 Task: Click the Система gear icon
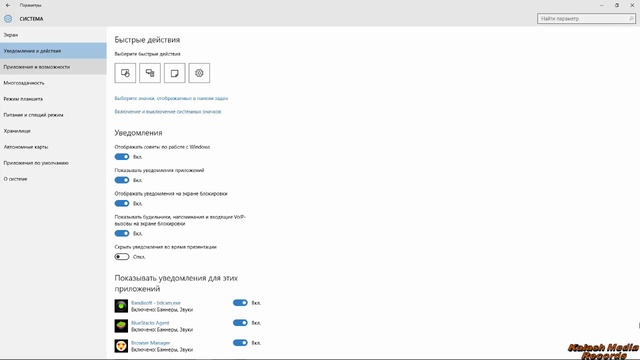point(8,19)
